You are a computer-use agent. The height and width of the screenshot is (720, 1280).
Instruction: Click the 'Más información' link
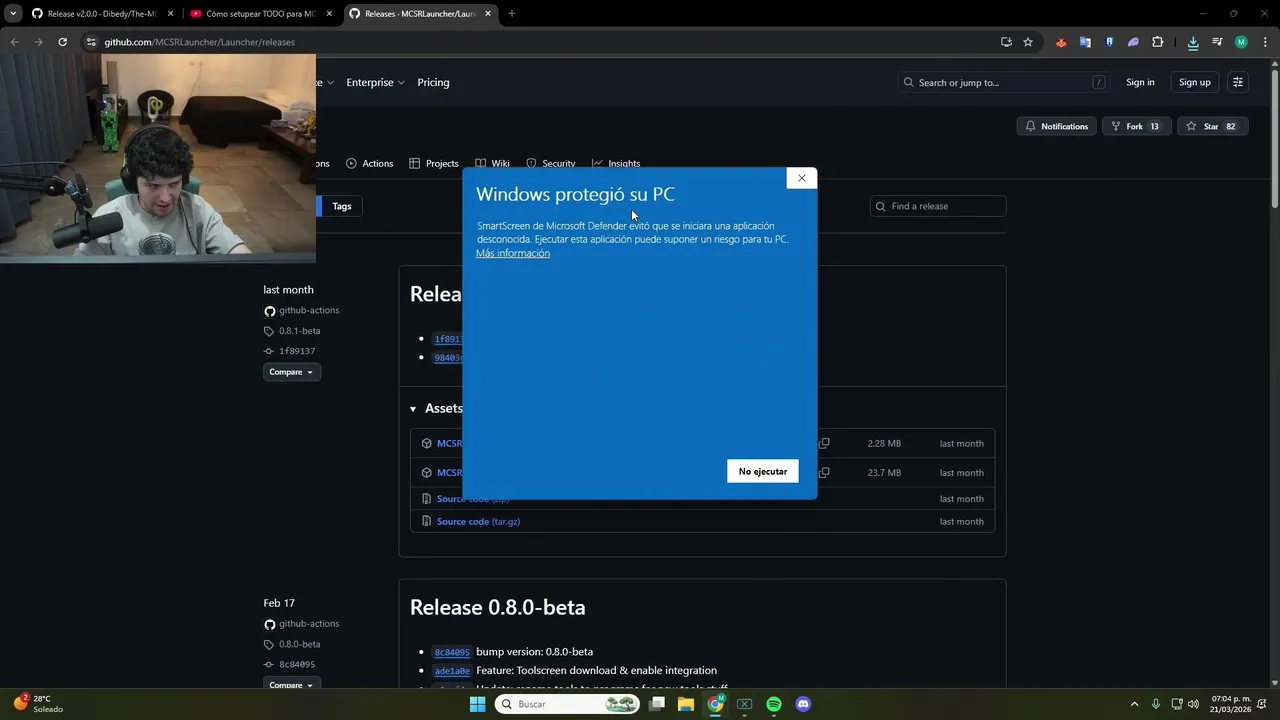(x=513, y=254)
